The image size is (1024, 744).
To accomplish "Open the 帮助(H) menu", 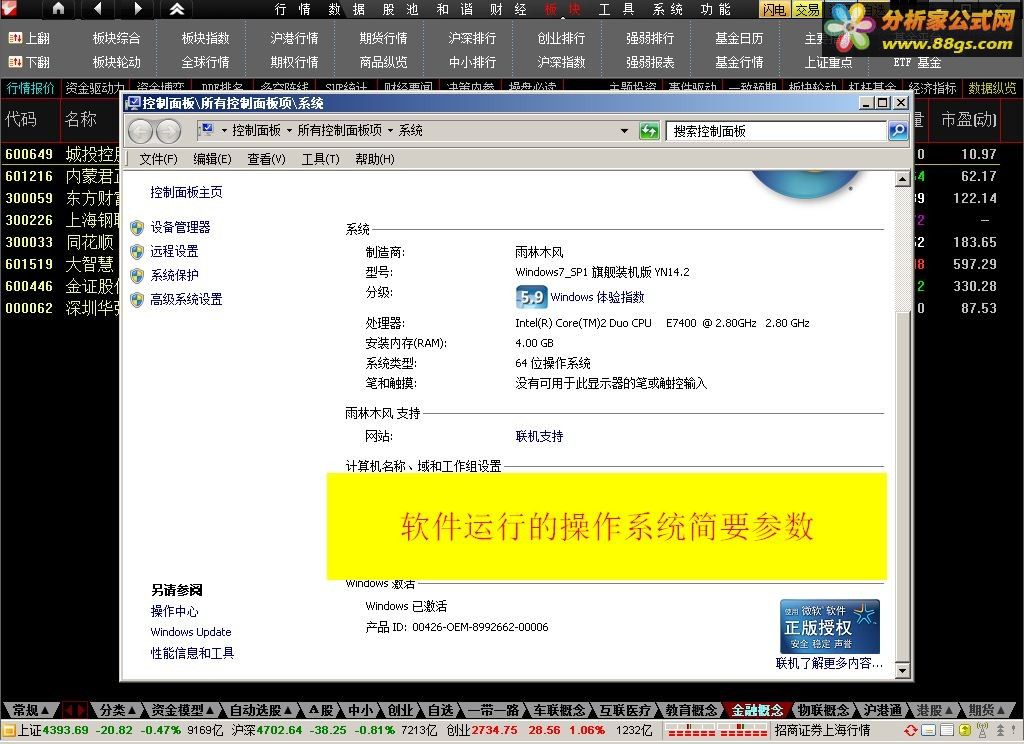I will (375, 159).
